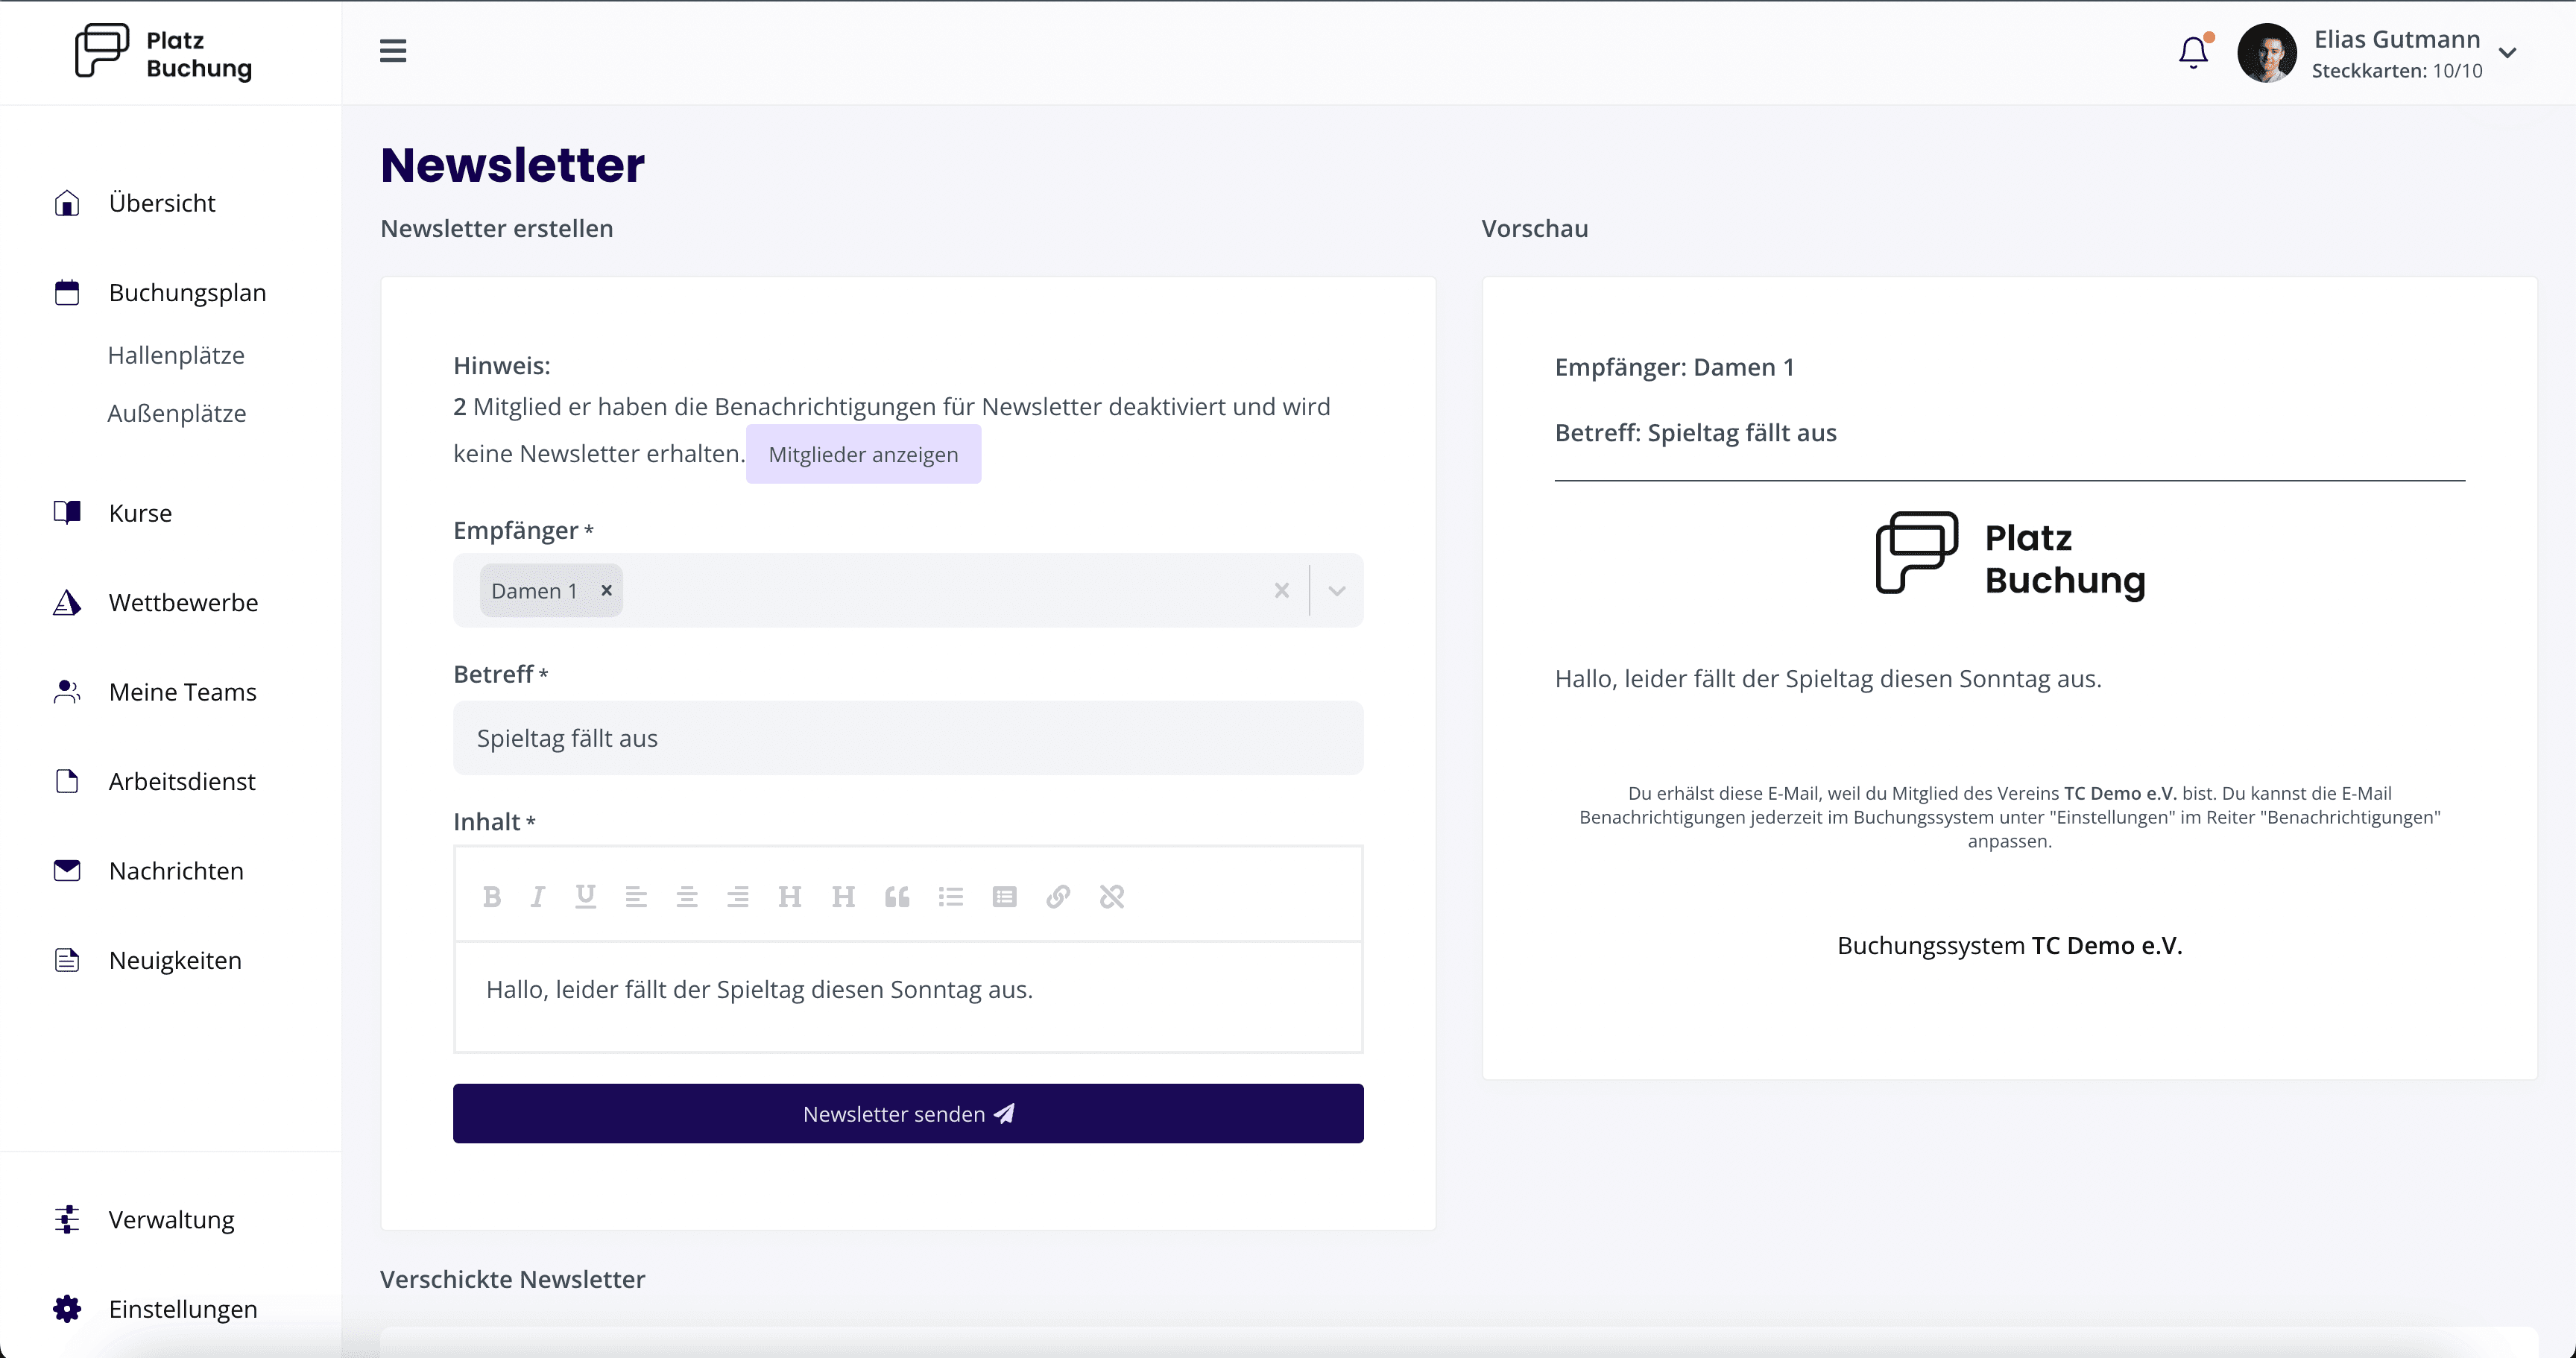Click 'Buchungssystem TC Demo e.V.' in preview footer
The image size is (2576, 1358).
(x=2010, y=945)
